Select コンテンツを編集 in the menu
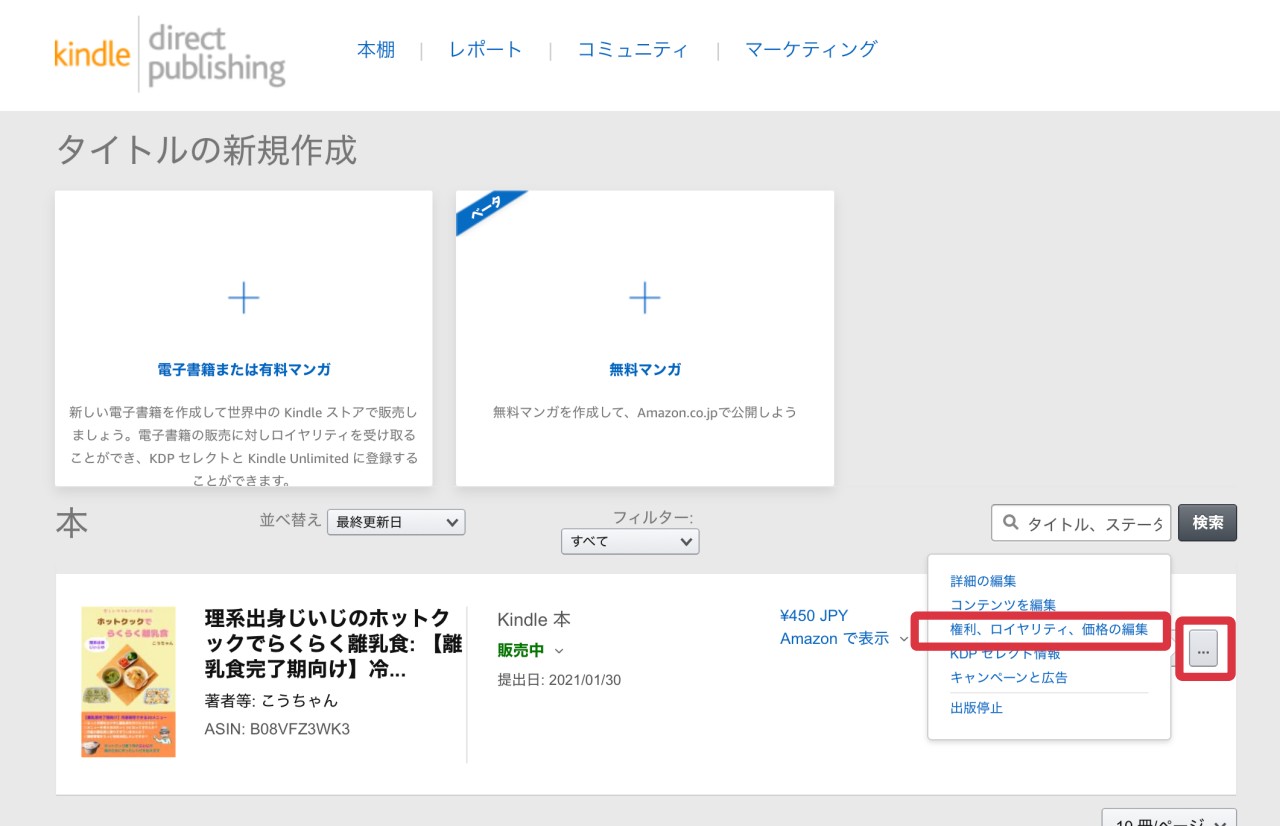 tap(1003, 605)
